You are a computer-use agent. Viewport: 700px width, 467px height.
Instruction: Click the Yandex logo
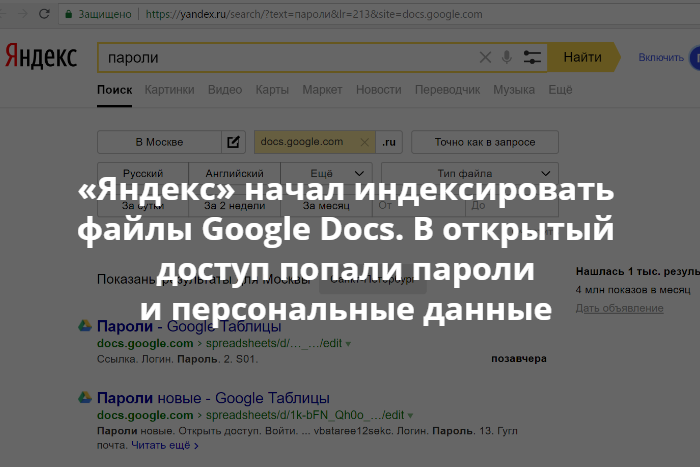(x=40, y=57)
